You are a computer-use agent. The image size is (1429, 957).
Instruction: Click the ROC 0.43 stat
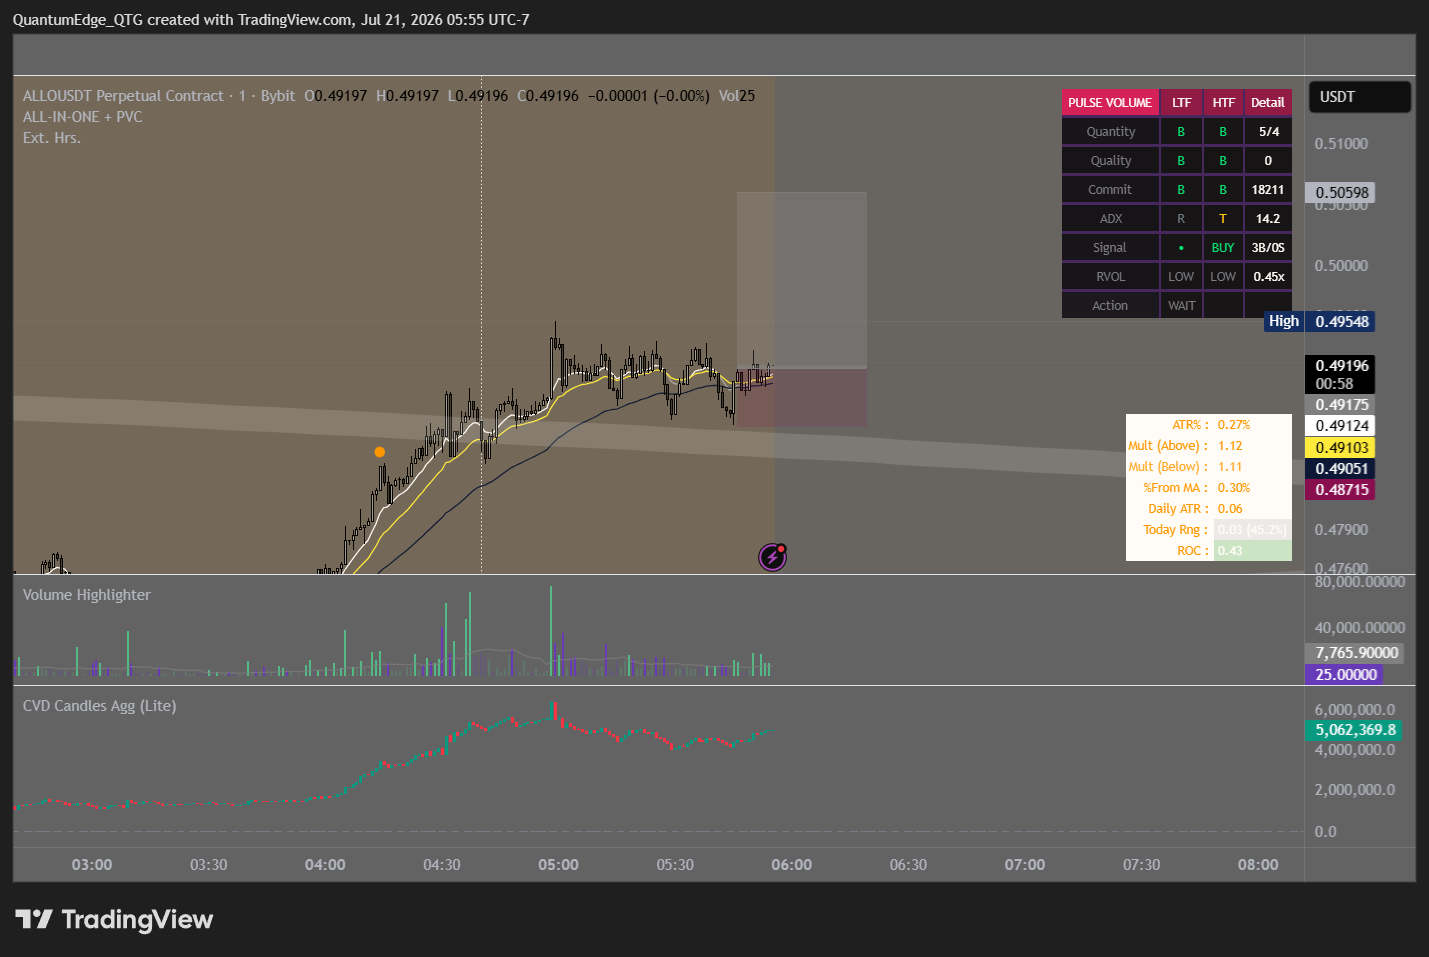coord(1209,551)
